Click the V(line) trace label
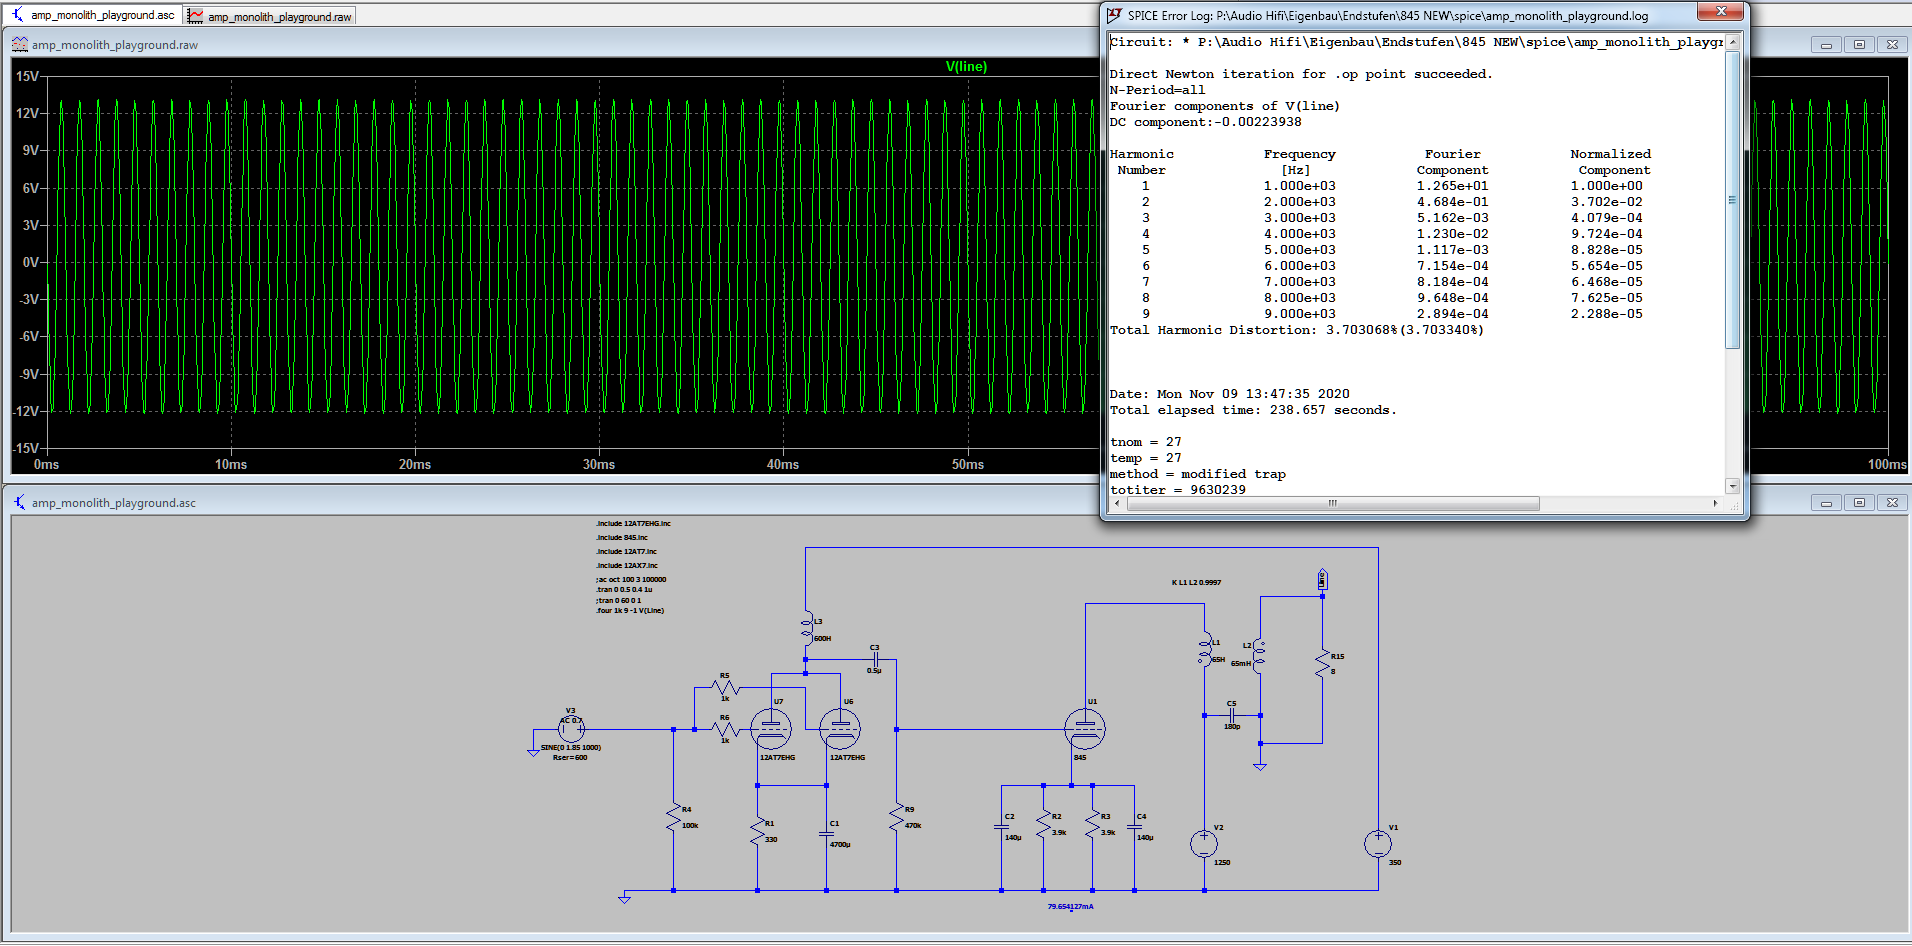The height and width of the screenshot is (946, 1912). 965,67
